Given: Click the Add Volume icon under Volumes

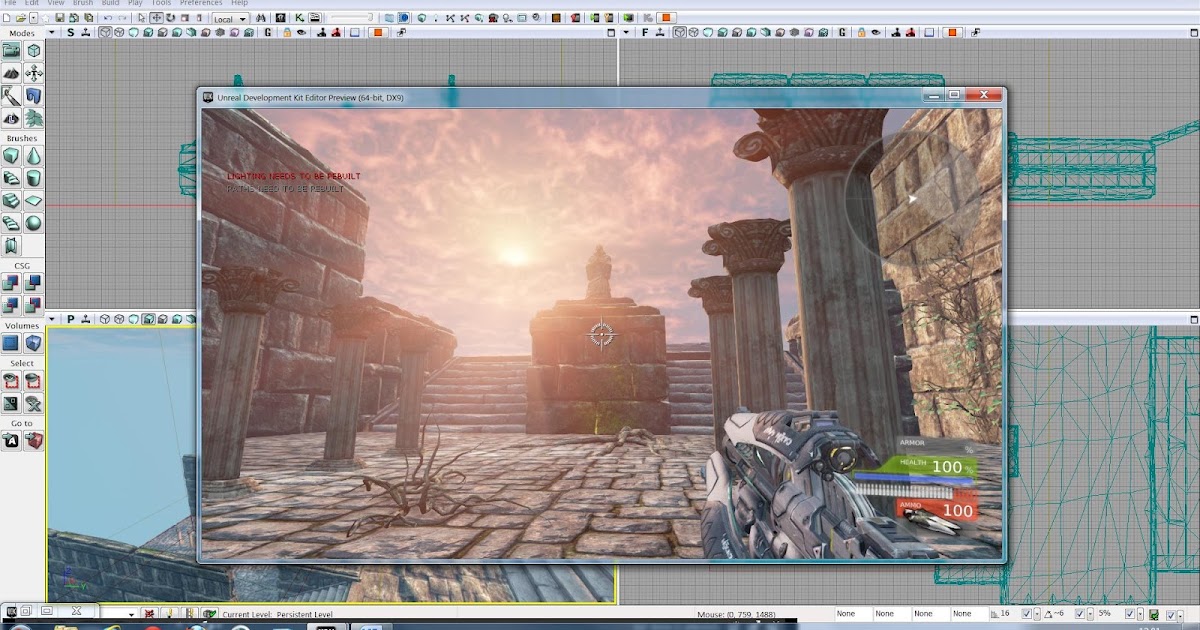Looking at the screenshot, I should click(x=34, y=344).
